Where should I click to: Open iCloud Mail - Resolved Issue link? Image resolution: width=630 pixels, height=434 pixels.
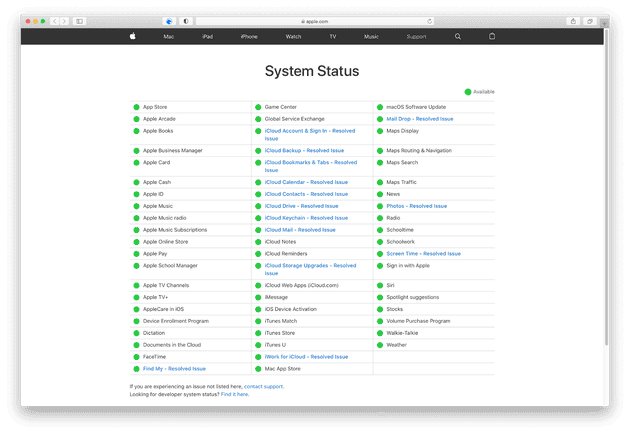coord(300,230)
